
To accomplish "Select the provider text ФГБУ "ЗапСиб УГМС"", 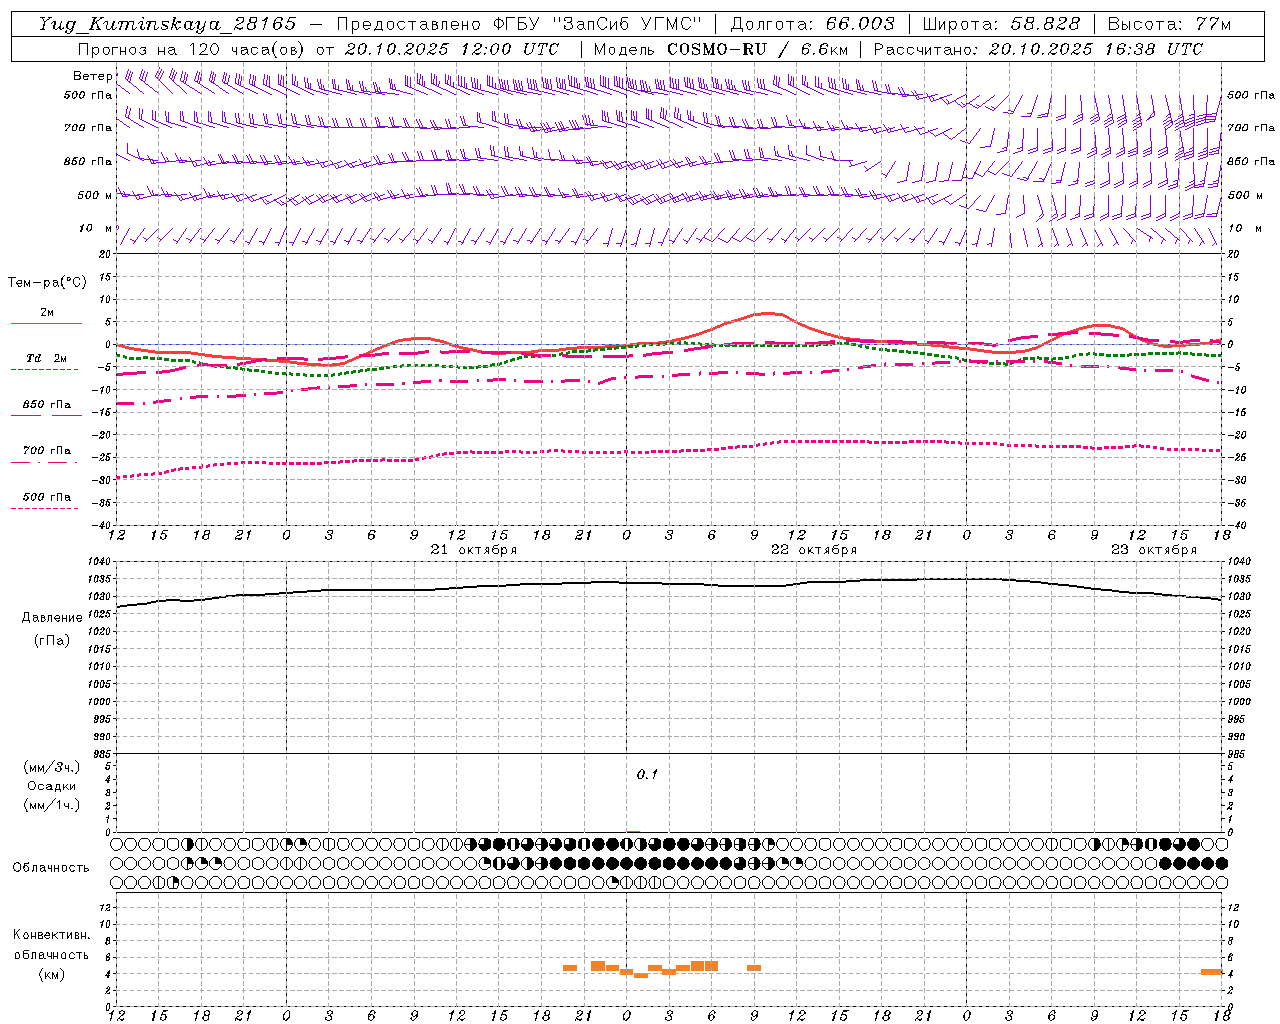I will [x=596, y=24].
